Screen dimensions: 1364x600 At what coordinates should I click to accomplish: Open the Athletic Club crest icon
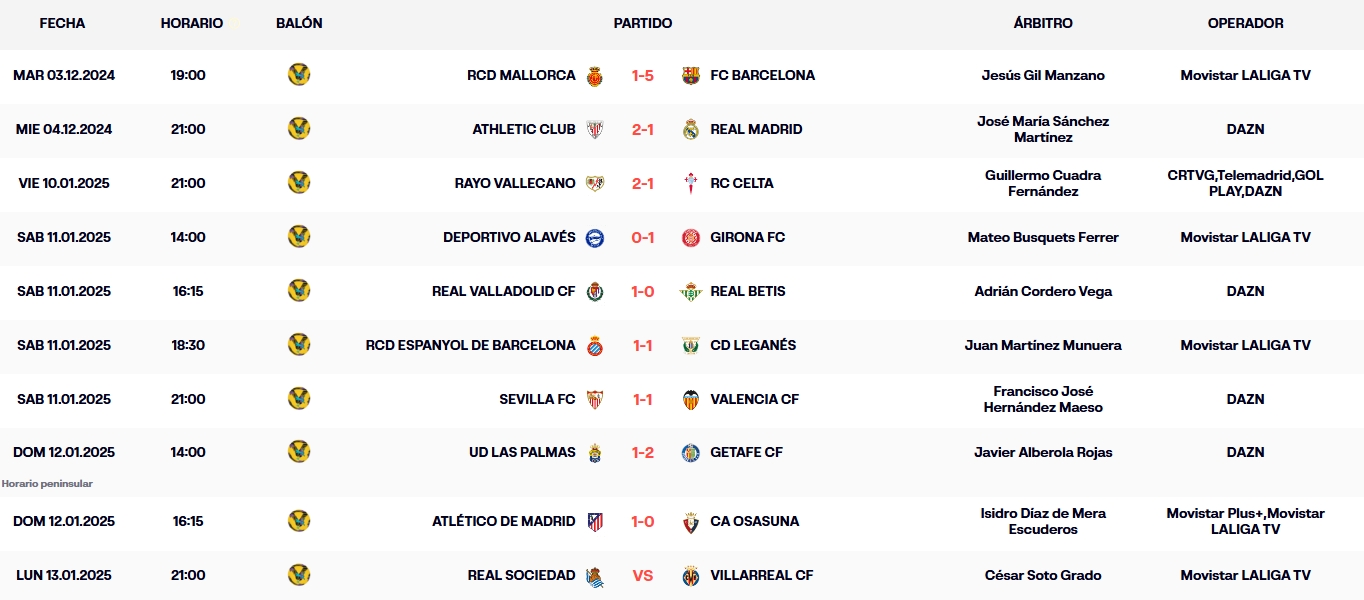point(595,129)
